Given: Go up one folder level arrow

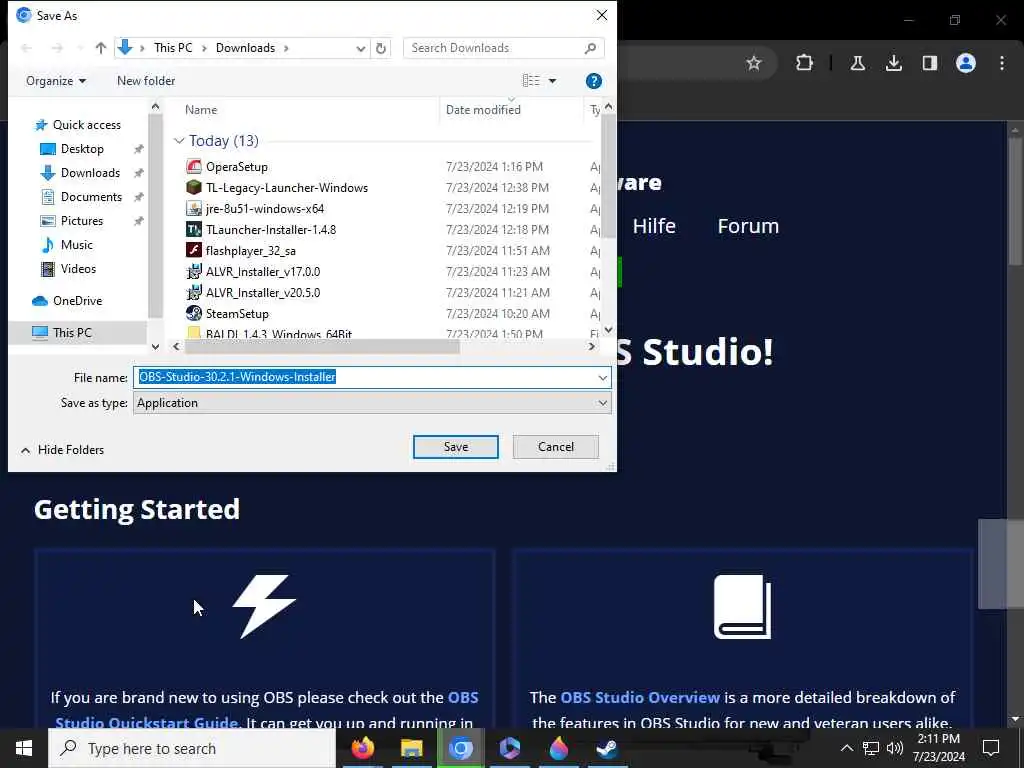Looking at the screenshot, I should click(x=101, y=48).
